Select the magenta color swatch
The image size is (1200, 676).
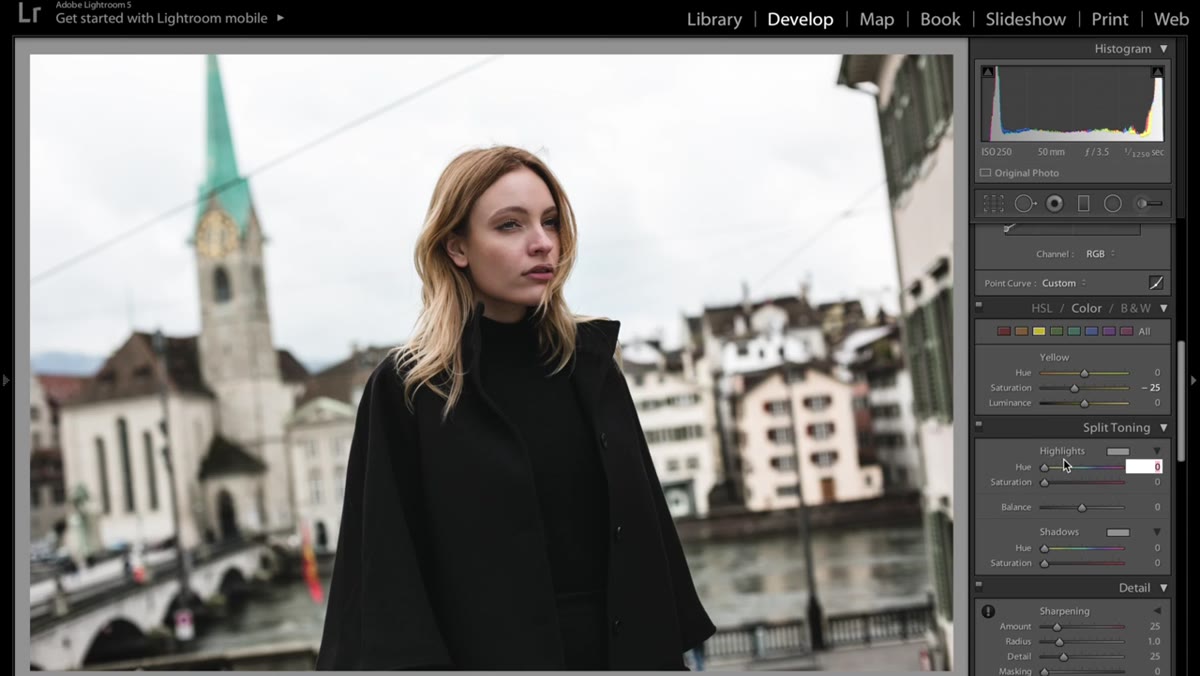(1126, 331)
